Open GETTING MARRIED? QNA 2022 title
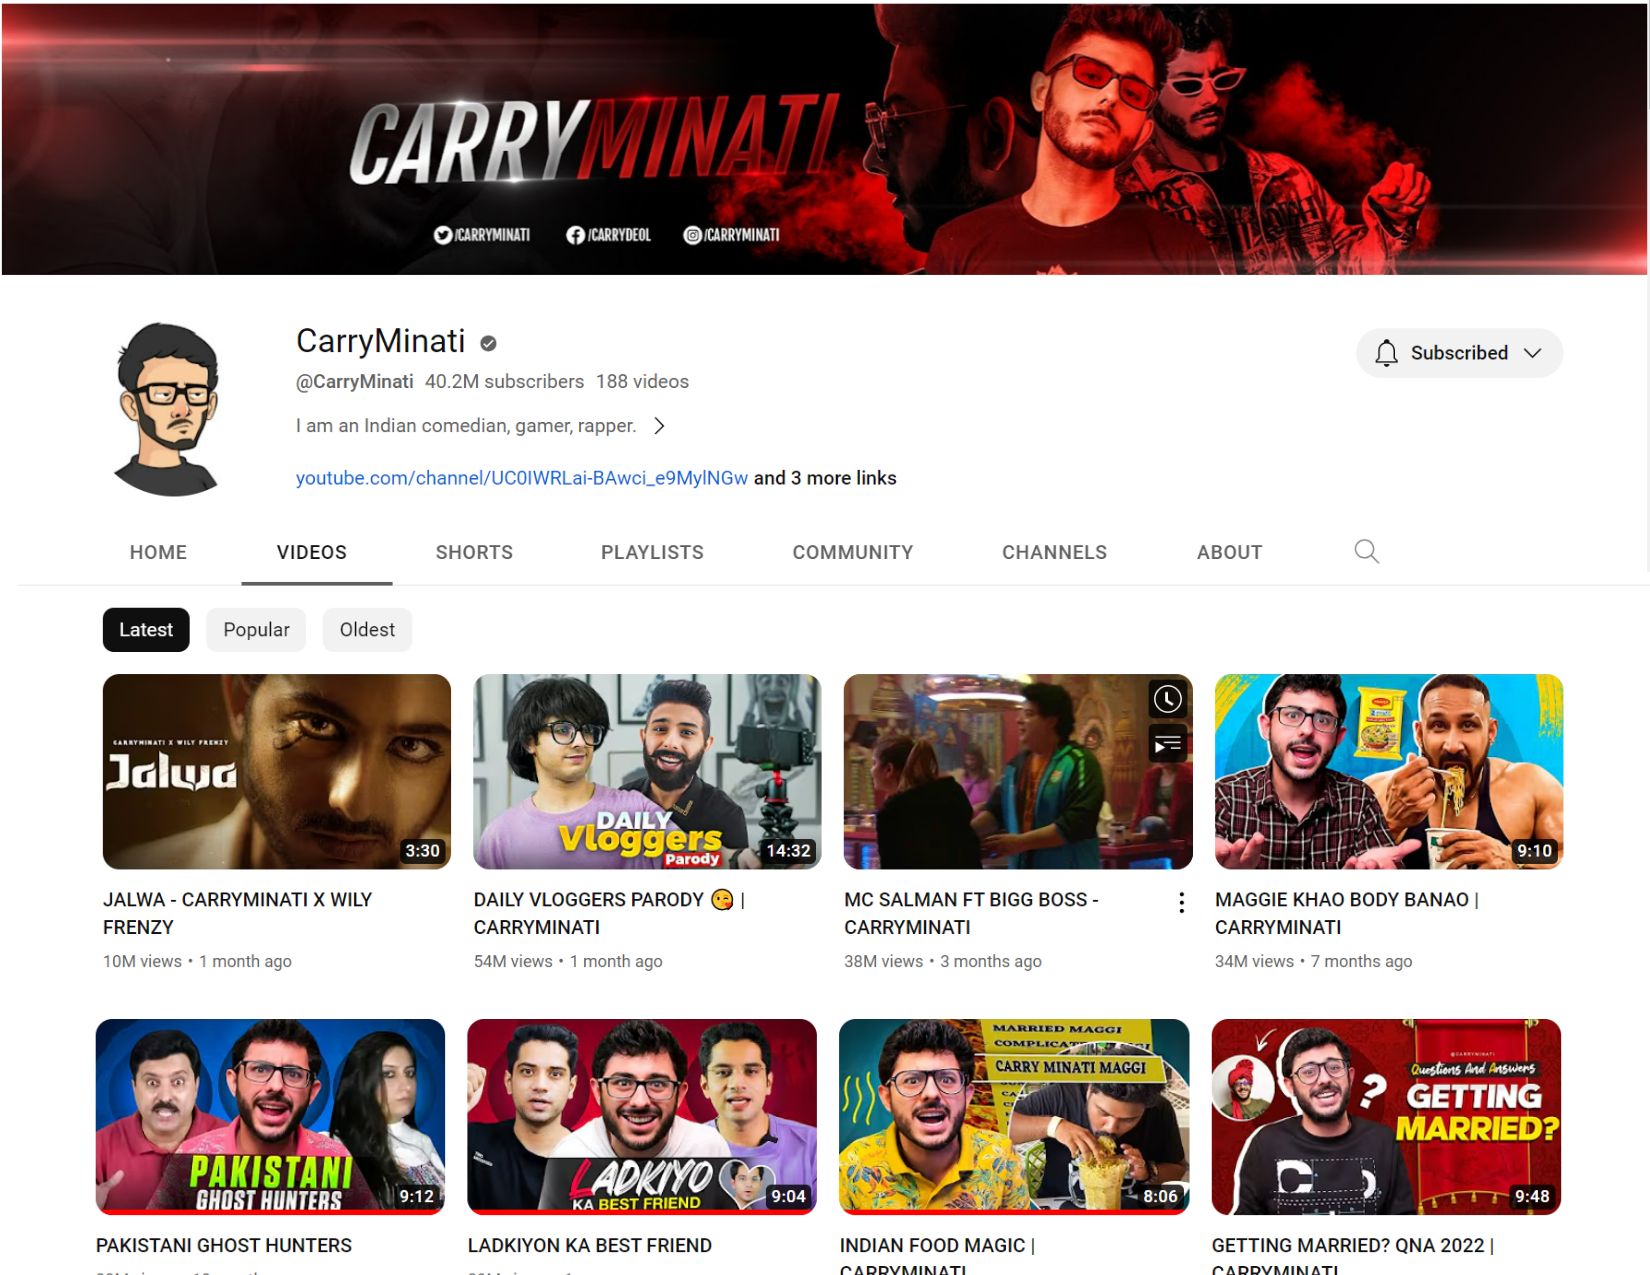This screenshot has width=1650, height=1275. pyautogui.click(x=1352, y=1256)
